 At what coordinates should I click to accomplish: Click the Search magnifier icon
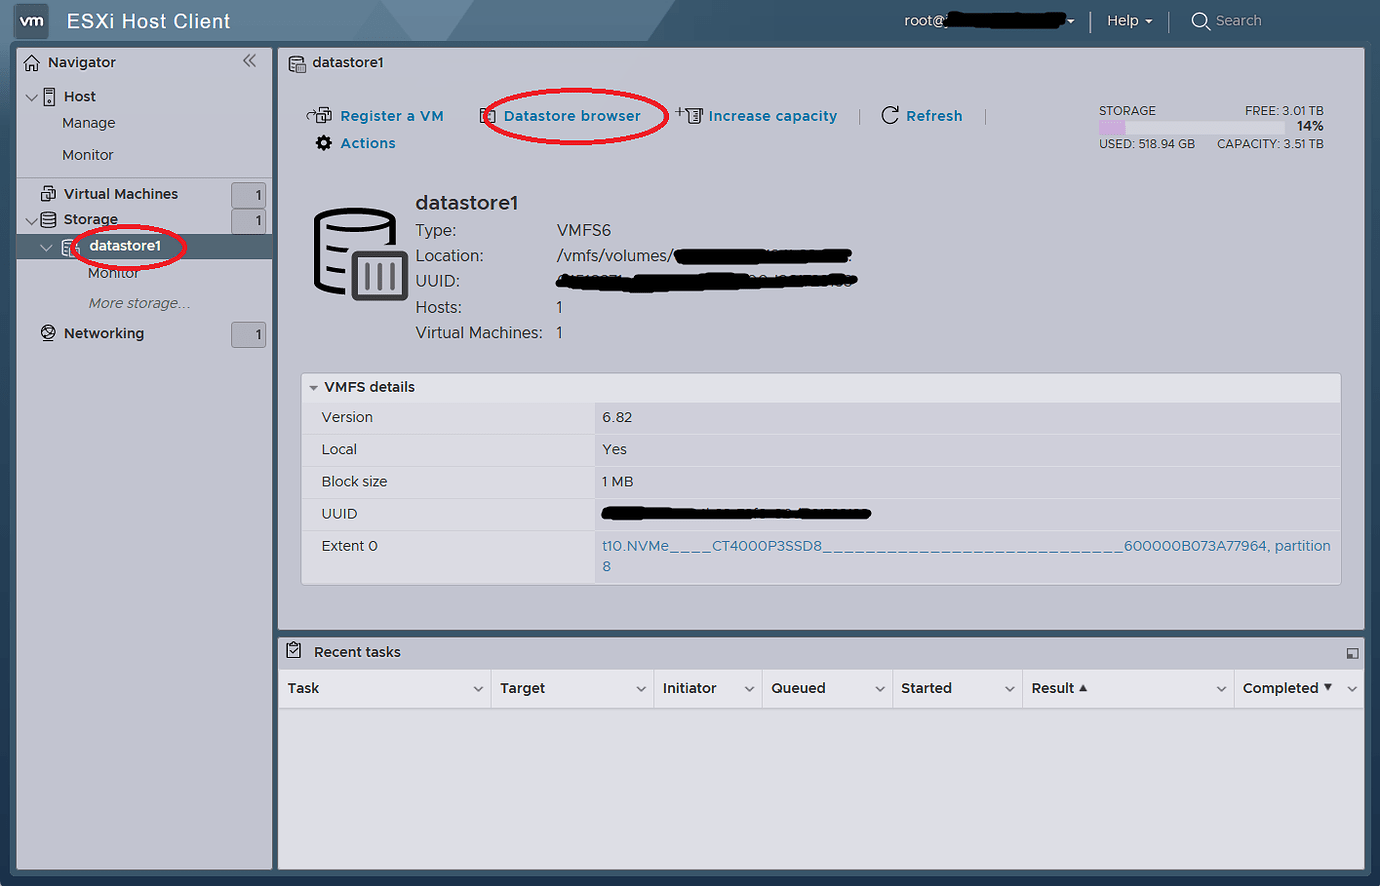[x=1200, y=21]
